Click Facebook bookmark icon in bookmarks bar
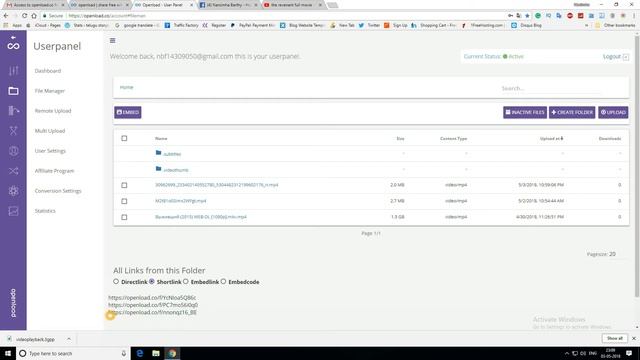 tap(167, 25)
